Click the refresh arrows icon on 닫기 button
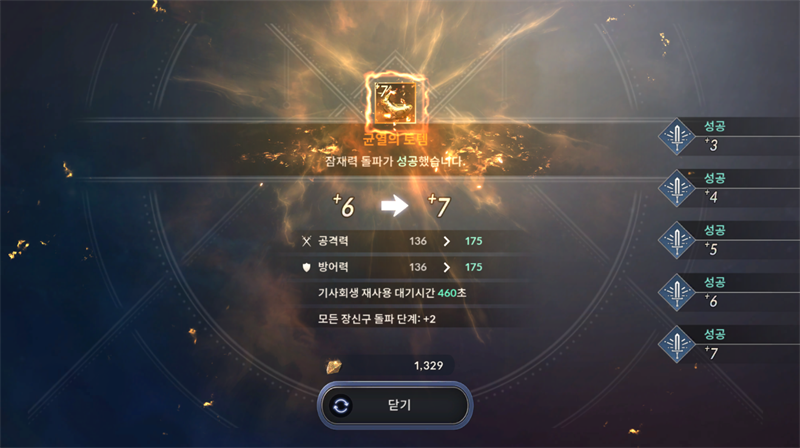Image resolution: width=800 pixels, height=448 pixels. pyautogui.click(x=341, y=406)
